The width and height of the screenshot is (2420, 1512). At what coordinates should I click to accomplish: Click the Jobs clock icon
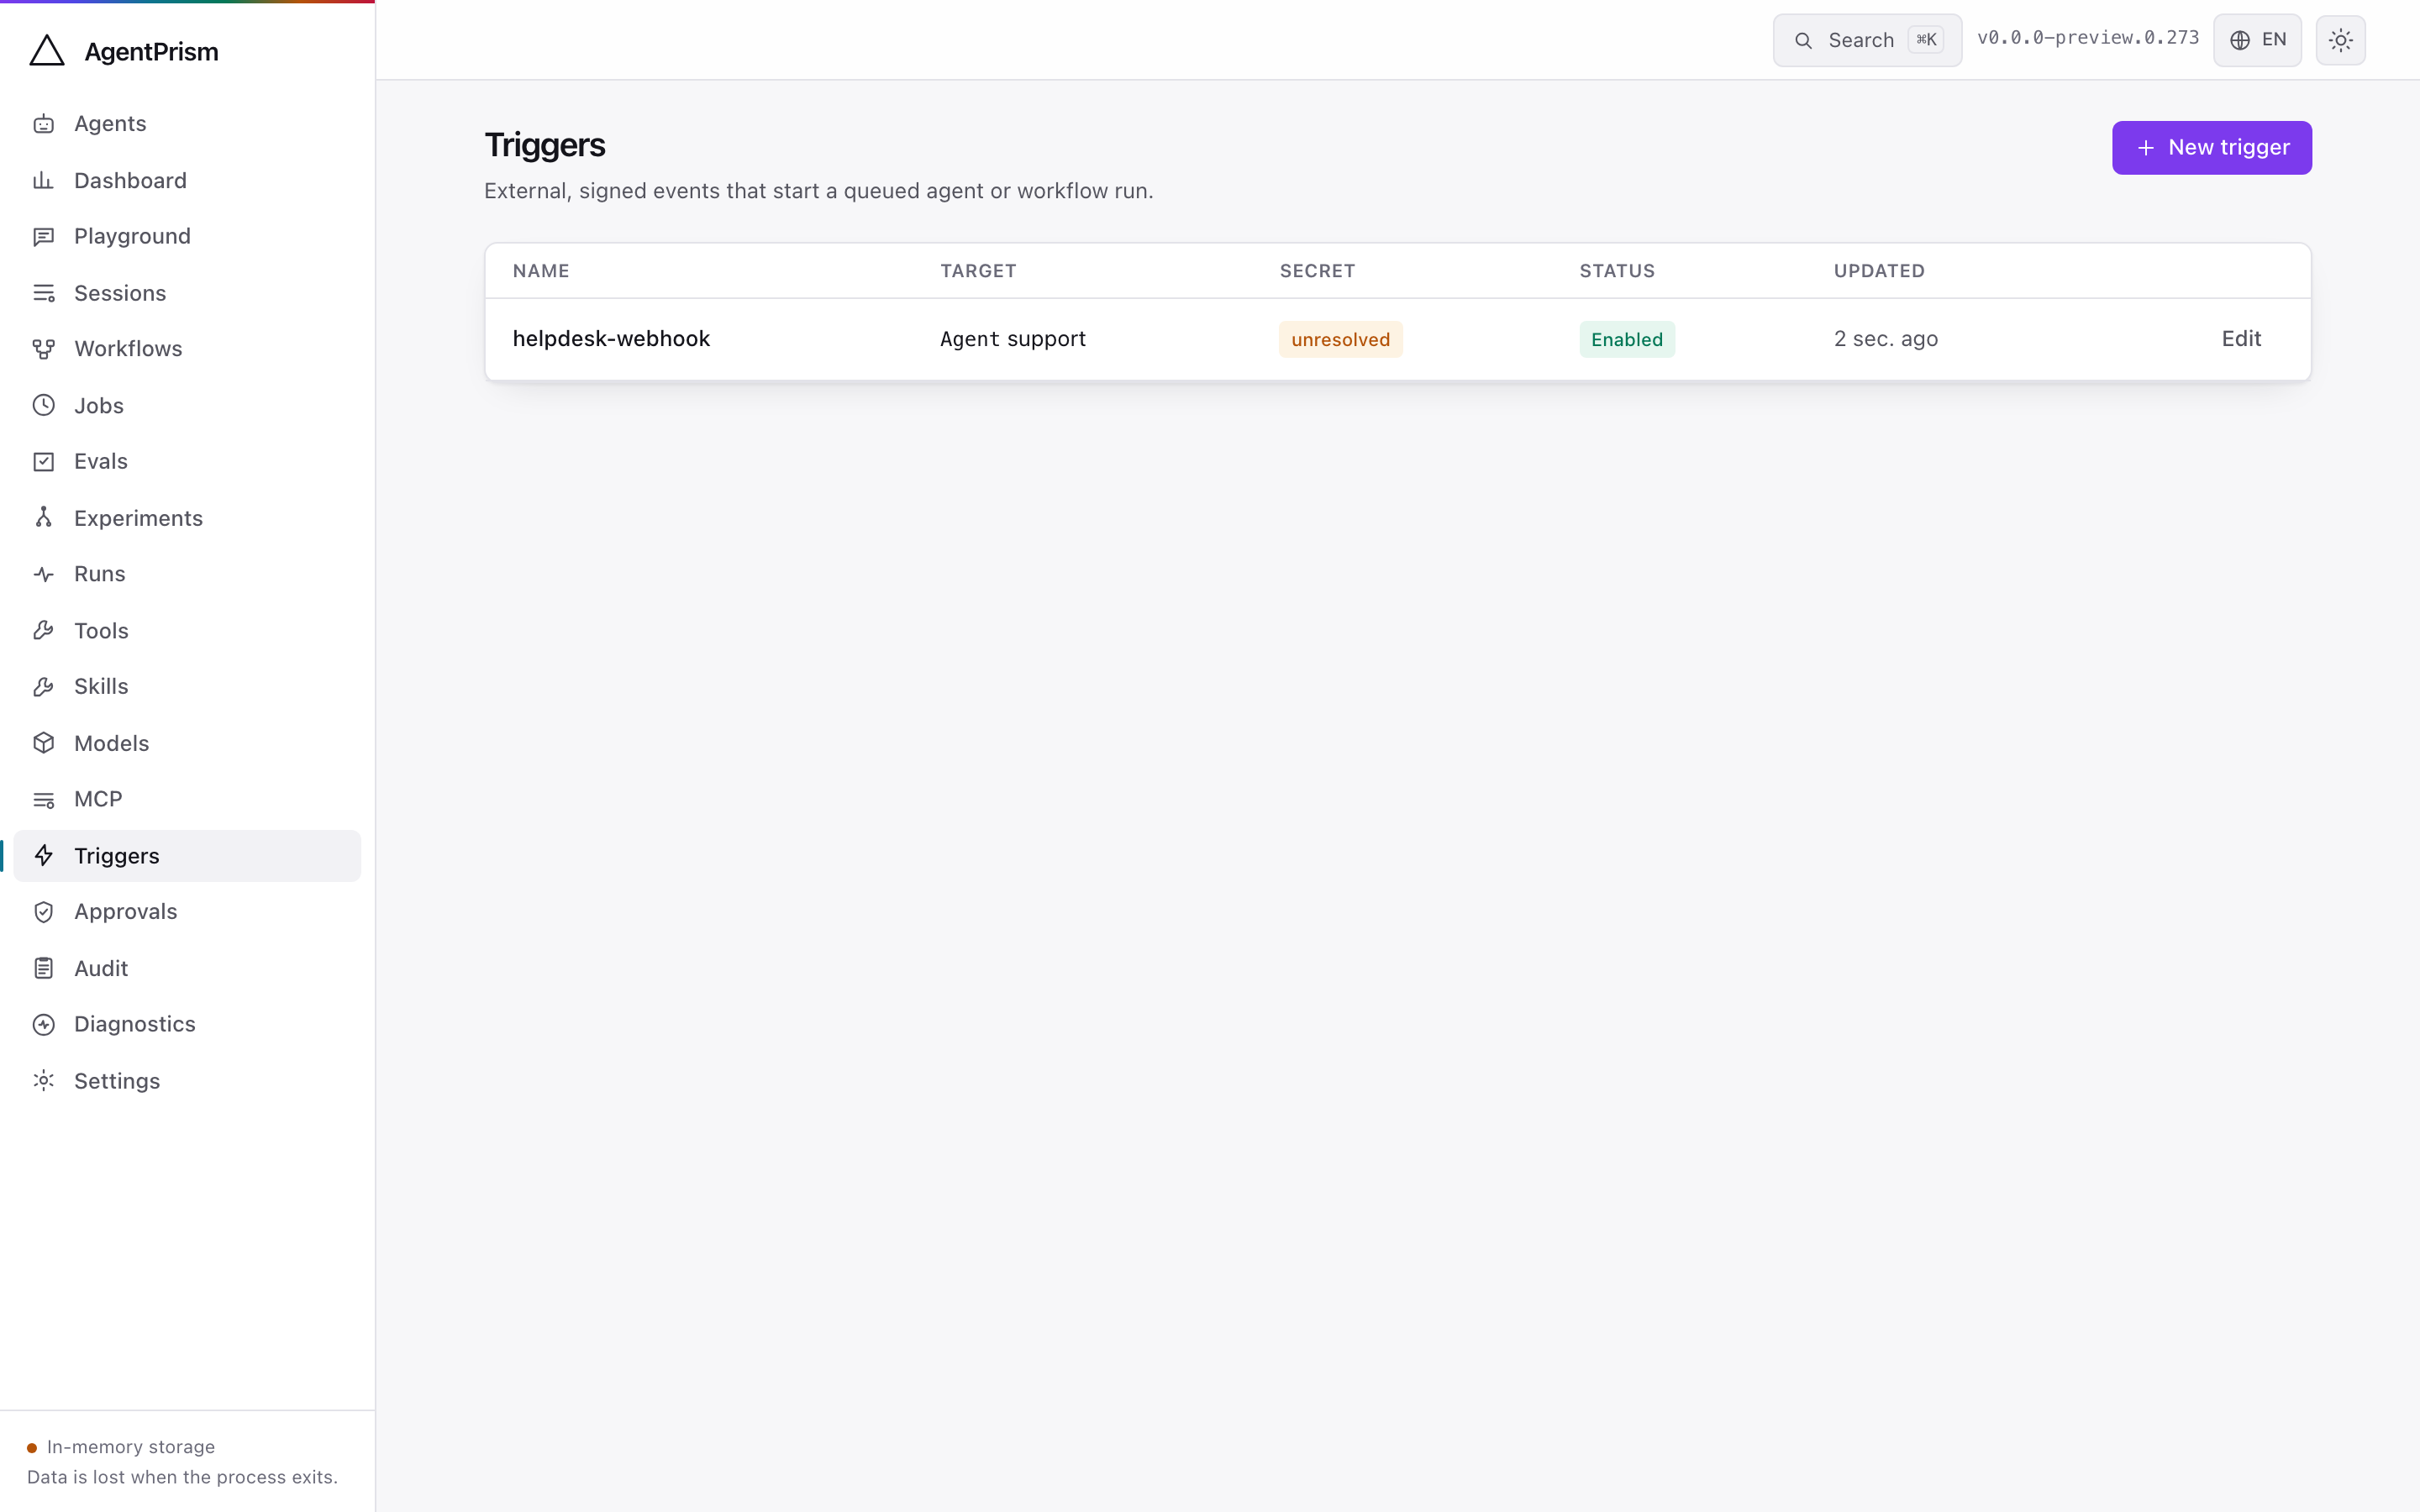pos(44,405)
